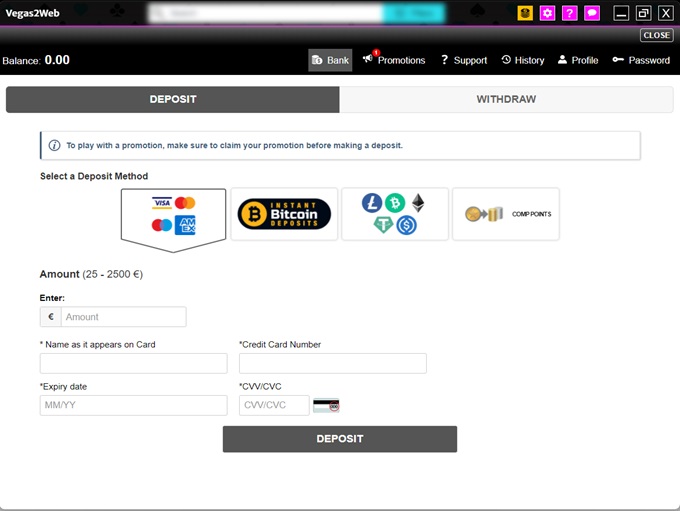Choose Comp Points deposit option
Image resolution: width=680 pixels, height=511 pixels.
(x=505, y=214)
